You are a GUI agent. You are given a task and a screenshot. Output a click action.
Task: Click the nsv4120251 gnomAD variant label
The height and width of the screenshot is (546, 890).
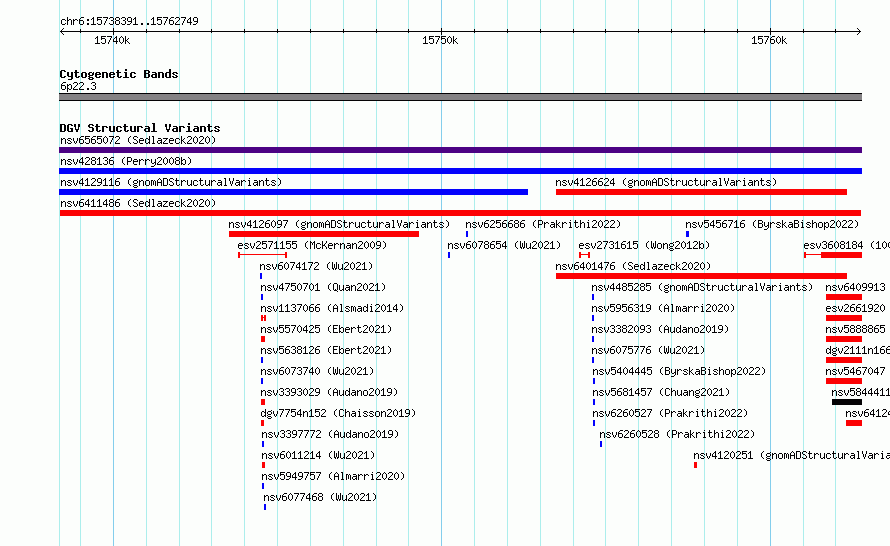[791, 455]
